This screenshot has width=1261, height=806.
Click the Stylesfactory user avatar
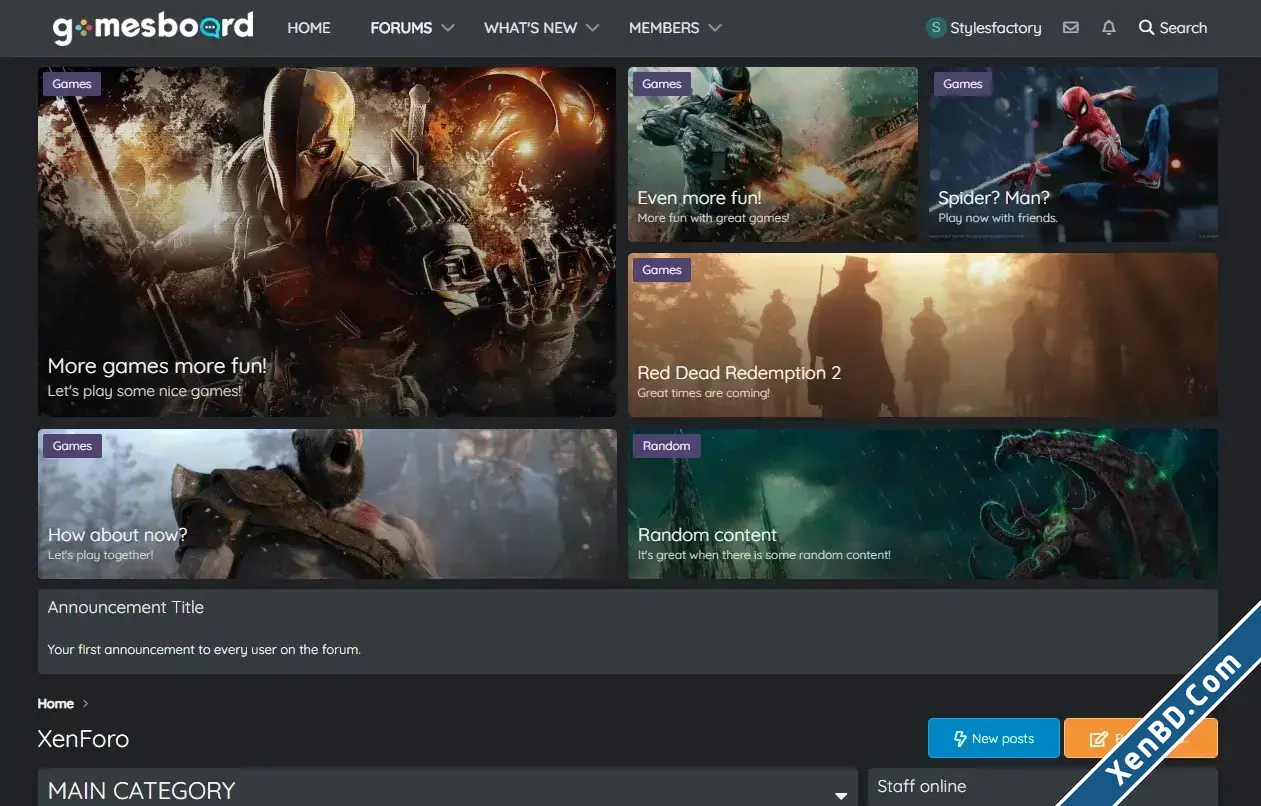point(936,28)
